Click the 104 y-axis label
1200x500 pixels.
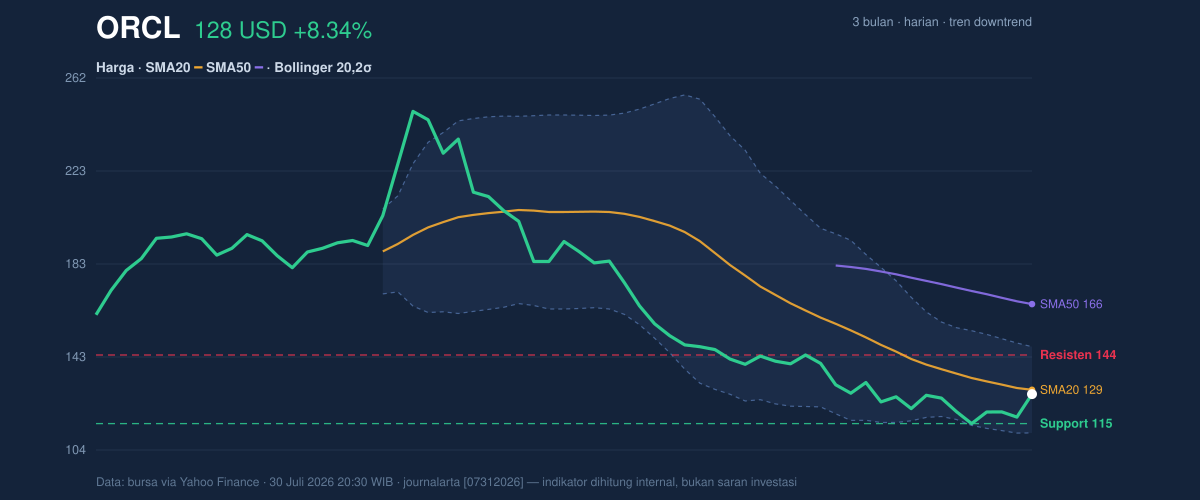tap(75, 450)
